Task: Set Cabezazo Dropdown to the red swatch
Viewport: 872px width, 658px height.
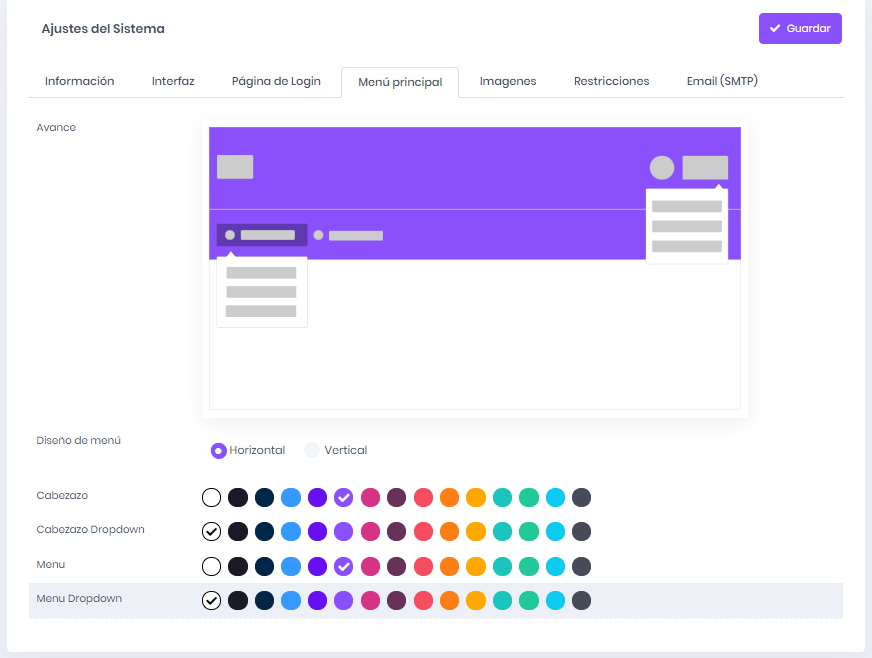Action: 423,532
